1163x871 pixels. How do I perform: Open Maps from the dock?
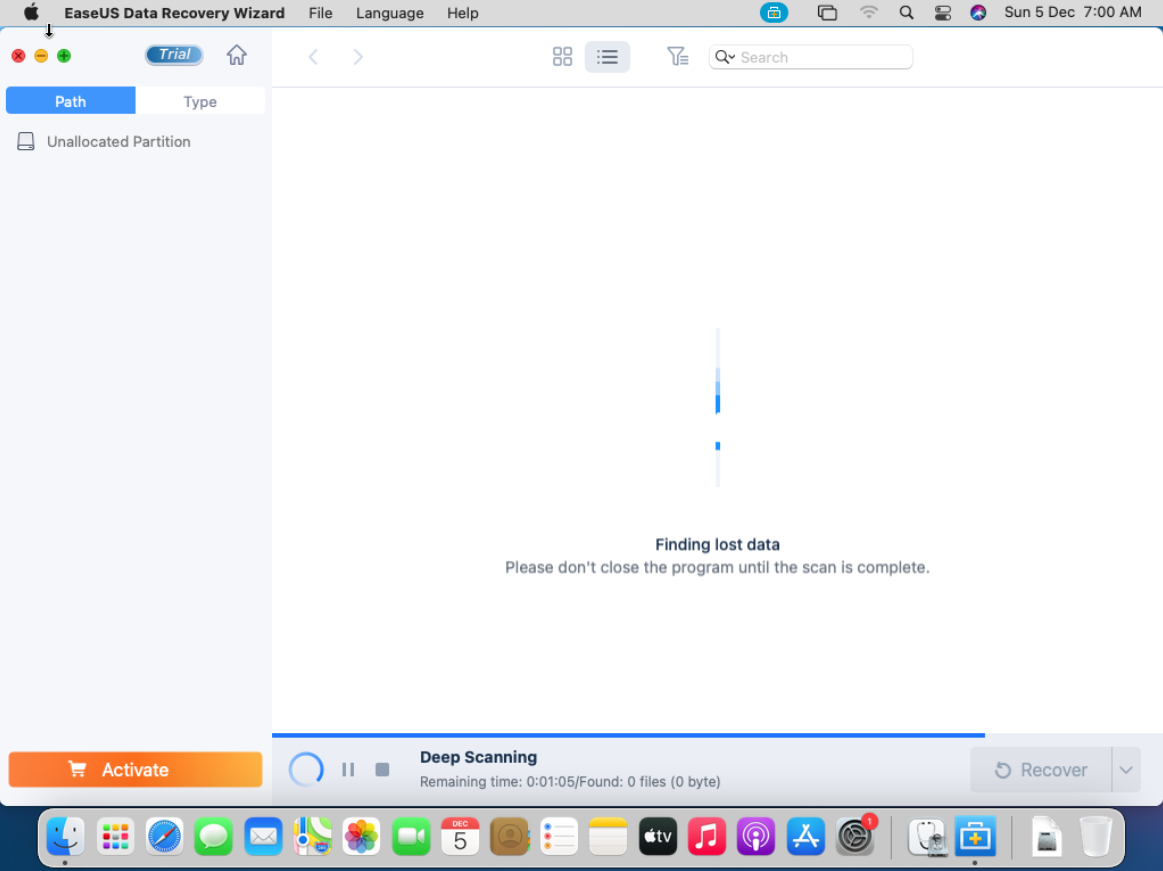point(312,837)
